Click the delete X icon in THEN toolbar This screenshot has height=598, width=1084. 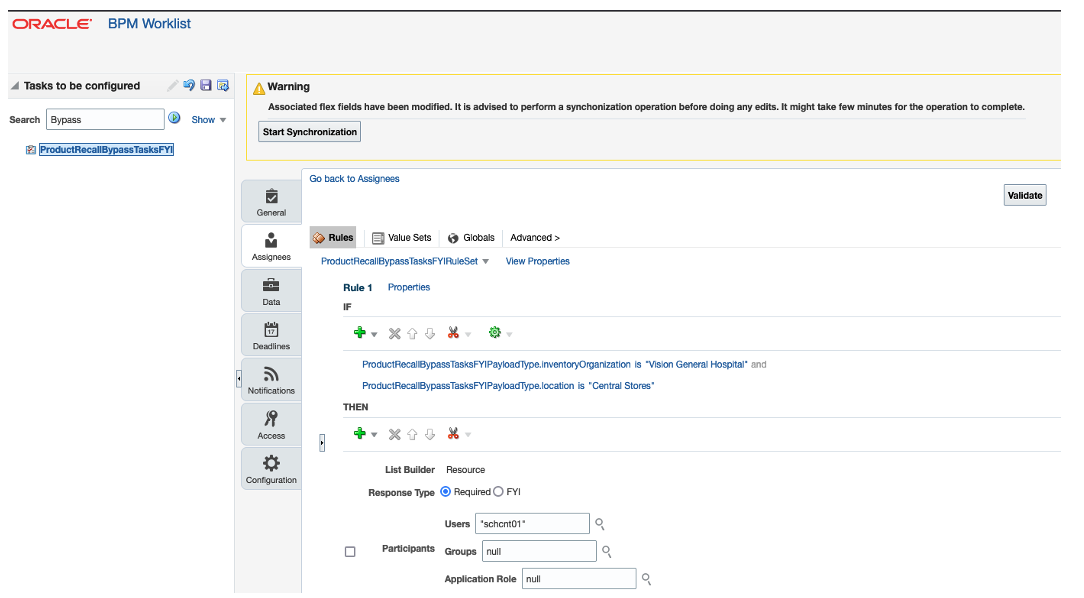(x=395, y=434)
